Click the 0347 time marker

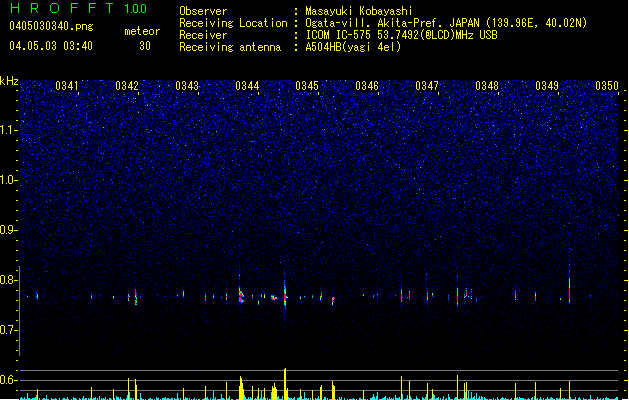(x=427, y=86)
